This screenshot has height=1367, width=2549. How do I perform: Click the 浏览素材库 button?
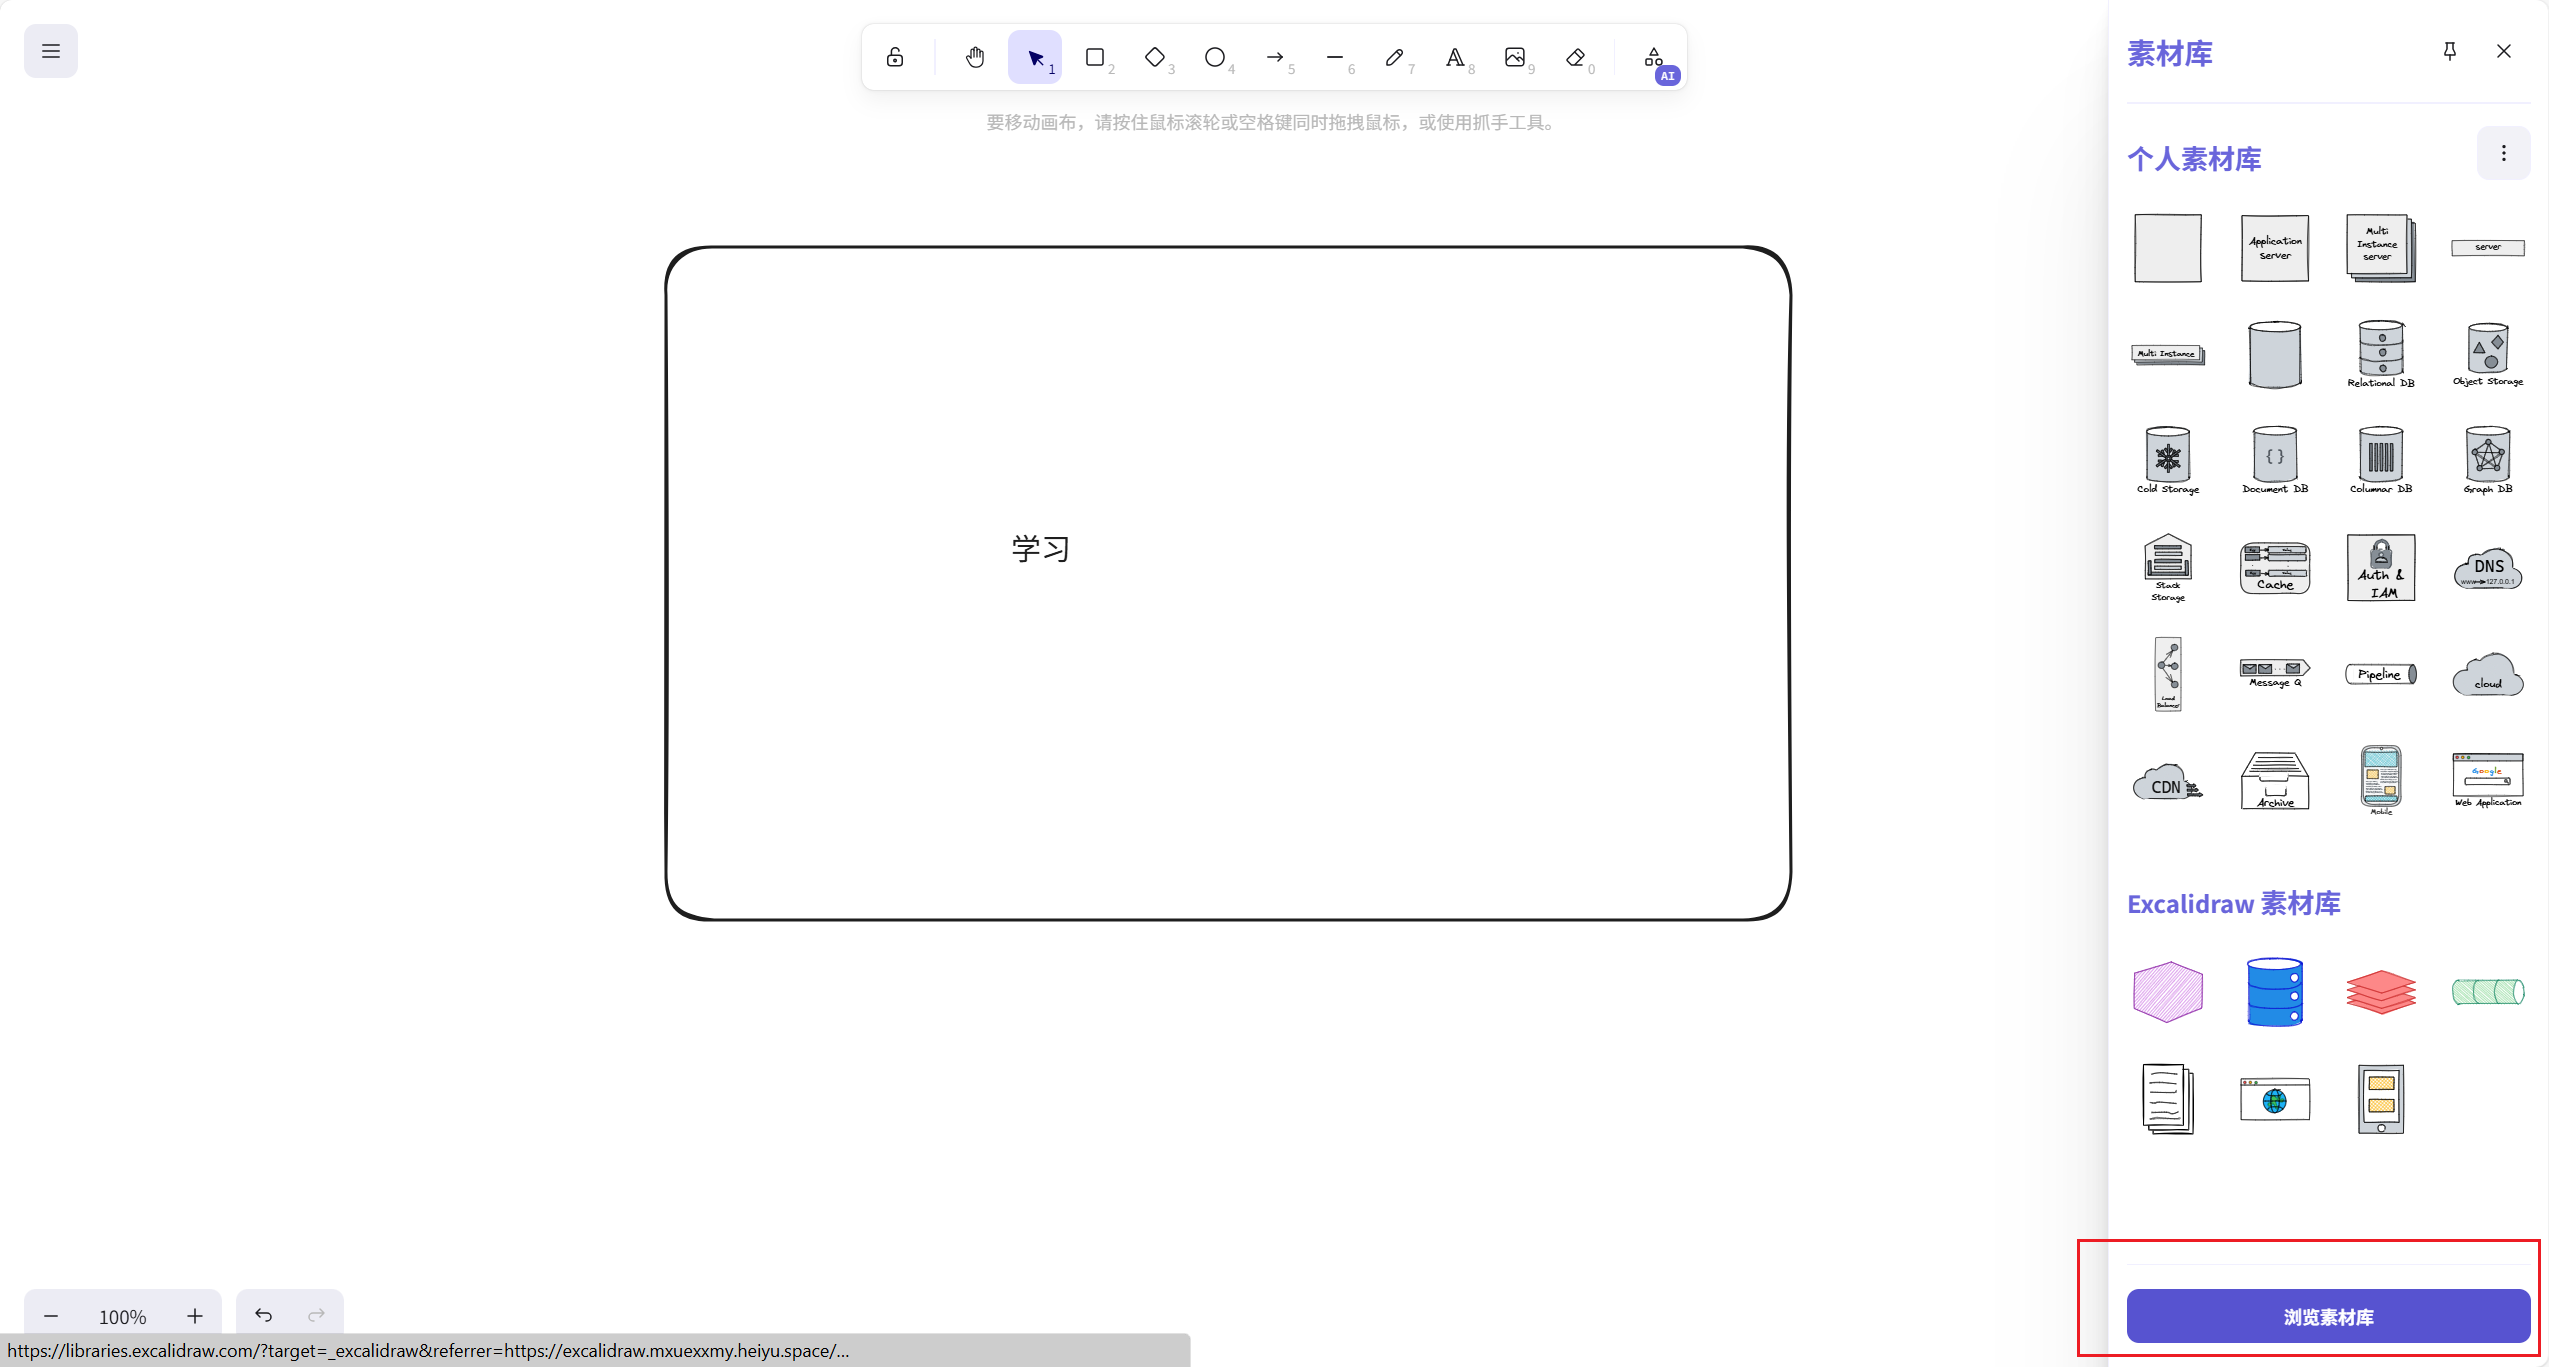coord(2328,1317)
